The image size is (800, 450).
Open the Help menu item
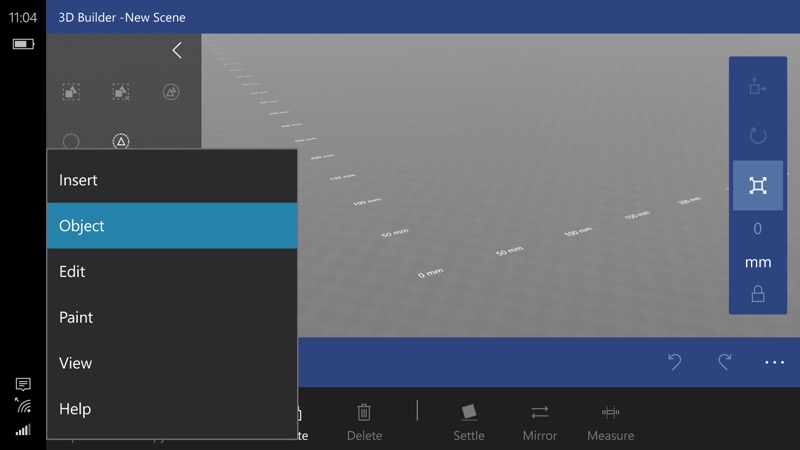pos(172,409)
